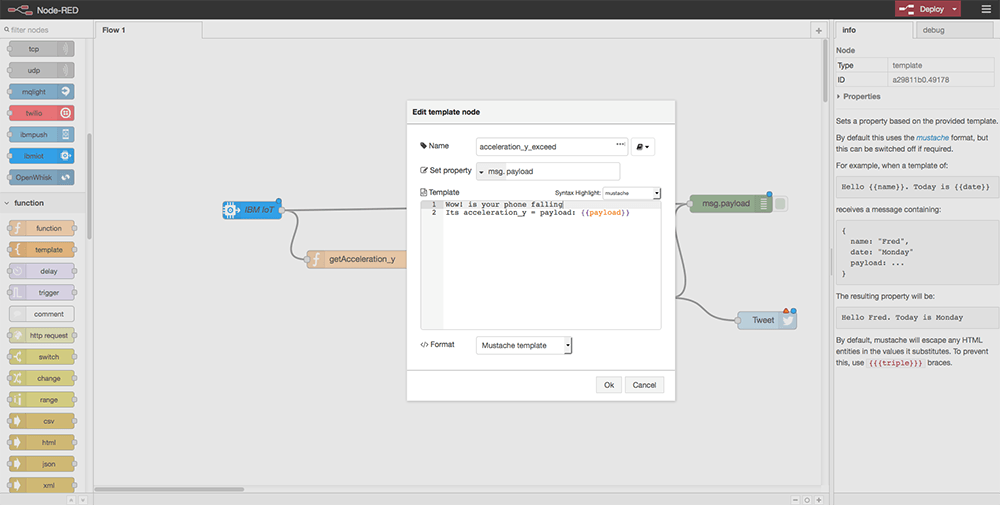Select the twilio node in the palette
The height and width of the screenshot is (505, 1000).
pos(41,113)
